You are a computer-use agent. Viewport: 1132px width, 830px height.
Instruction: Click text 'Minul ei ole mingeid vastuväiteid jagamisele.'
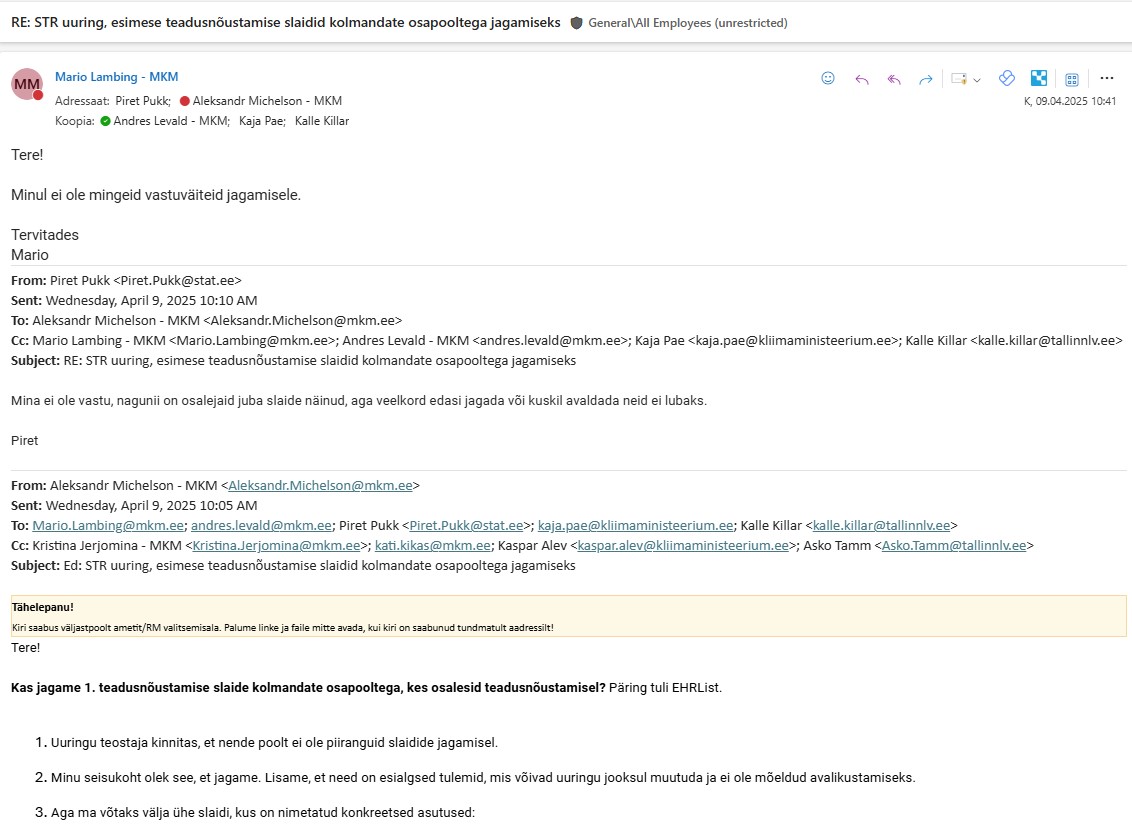coord(156,195)
